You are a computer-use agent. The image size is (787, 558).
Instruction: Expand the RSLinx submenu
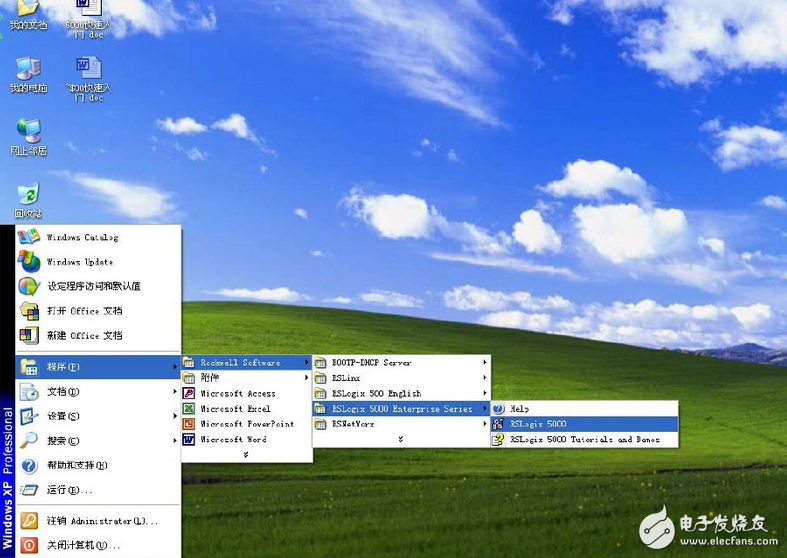point(400,378)
